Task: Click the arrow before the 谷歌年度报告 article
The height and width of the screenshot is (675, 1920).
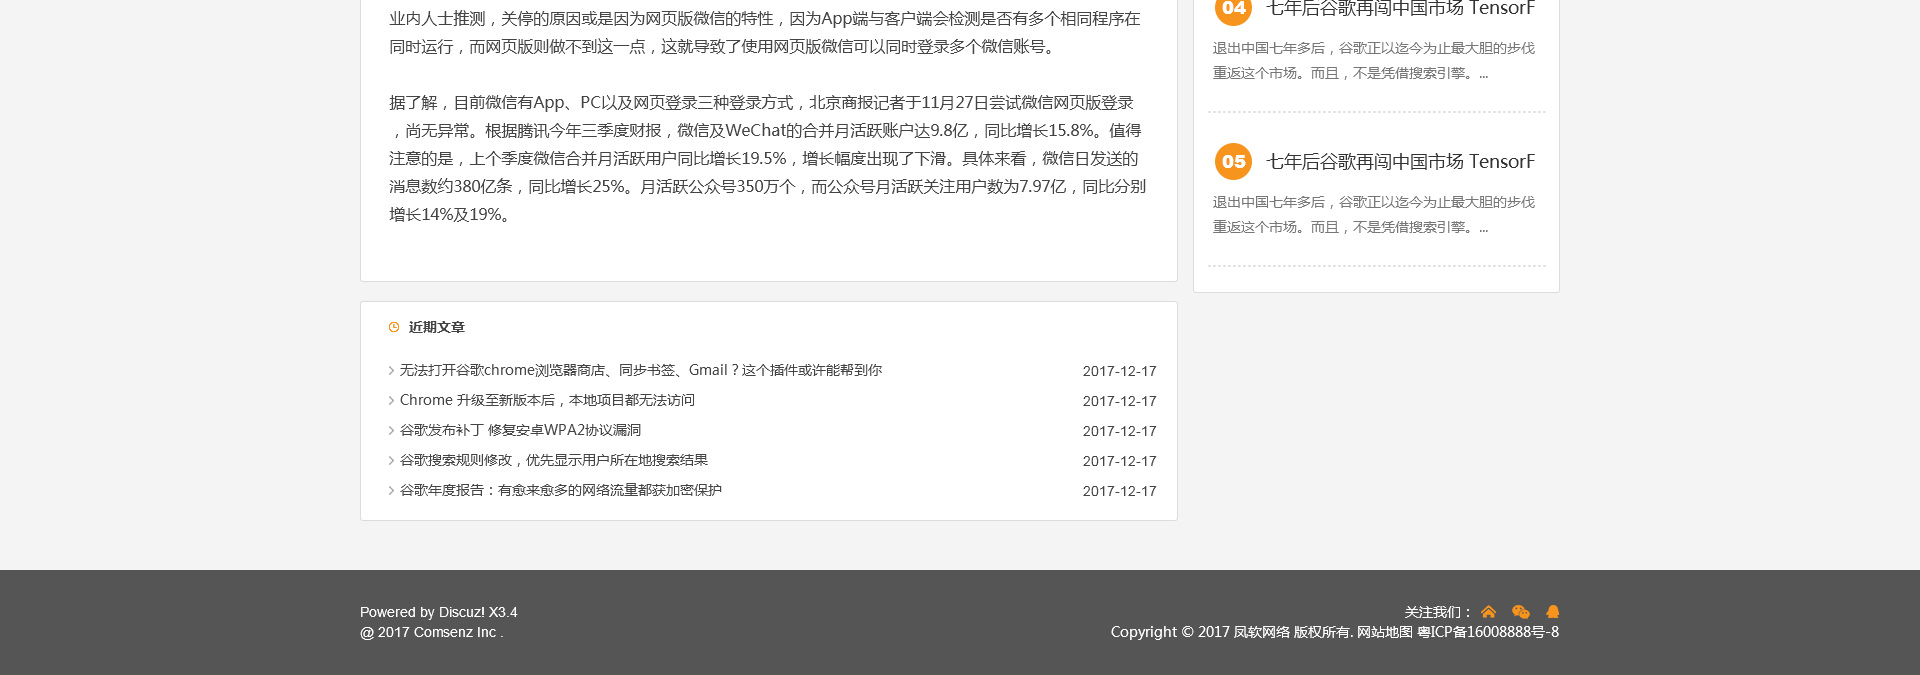Action: (x=392, y=491)
